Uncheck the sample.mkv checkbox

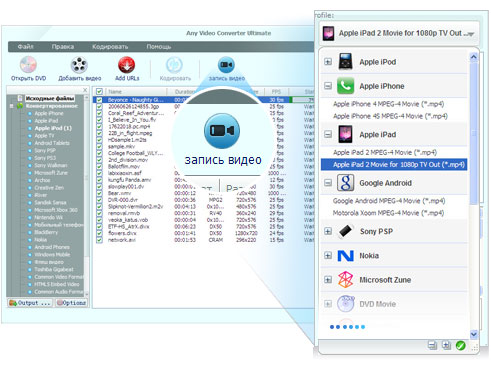coord(99,146)
